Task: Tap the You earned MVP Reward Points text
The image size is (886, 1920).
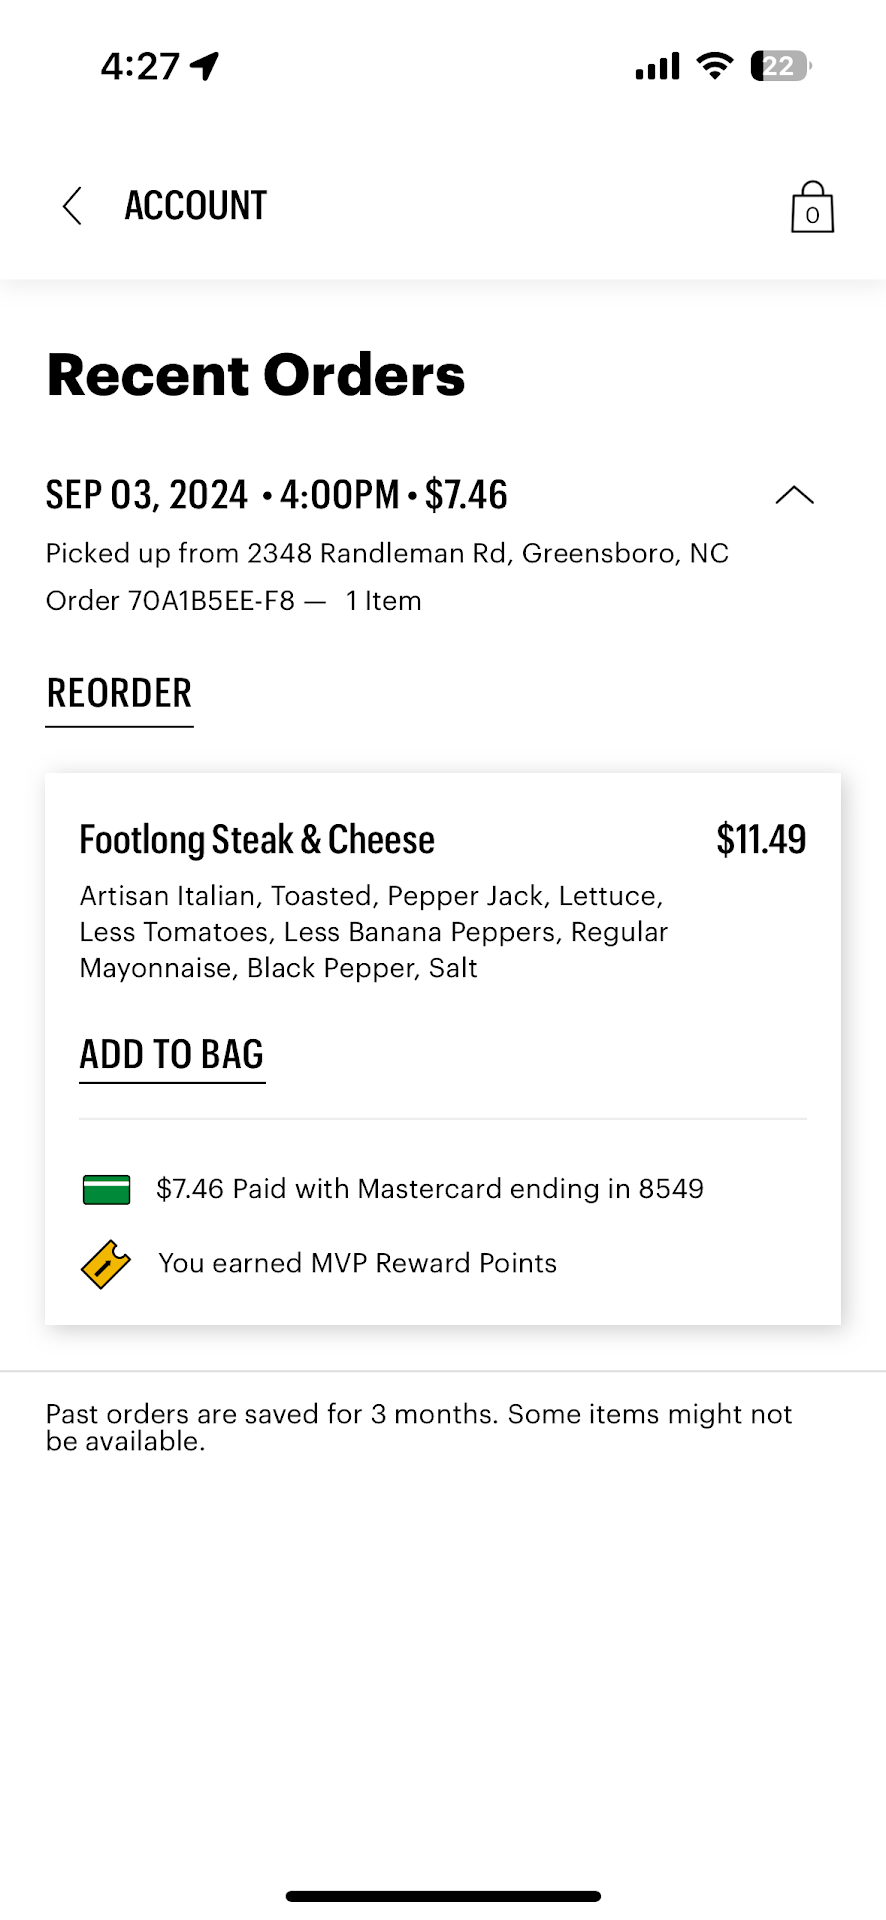Action: pos(357,1264)
